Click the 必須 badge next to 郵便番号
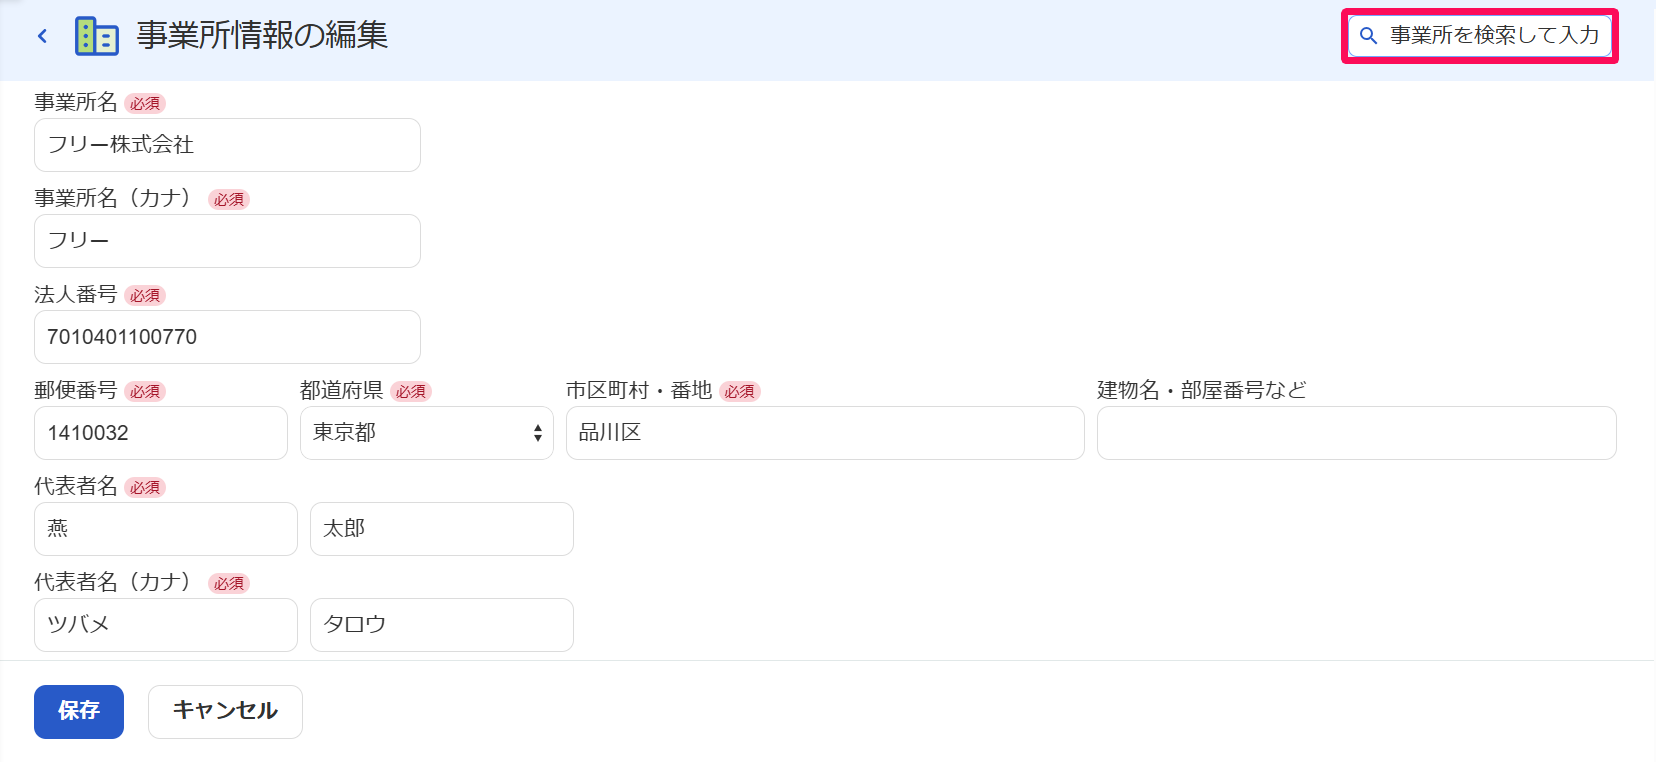 click(145, 391)
